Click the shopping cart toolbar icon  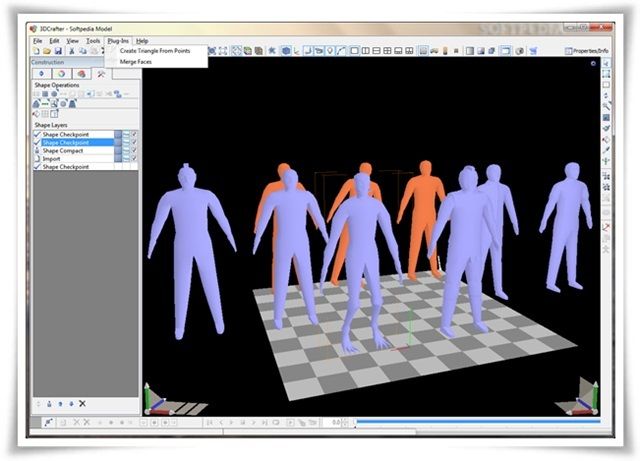pyautogui.click(x=533, y=51)
